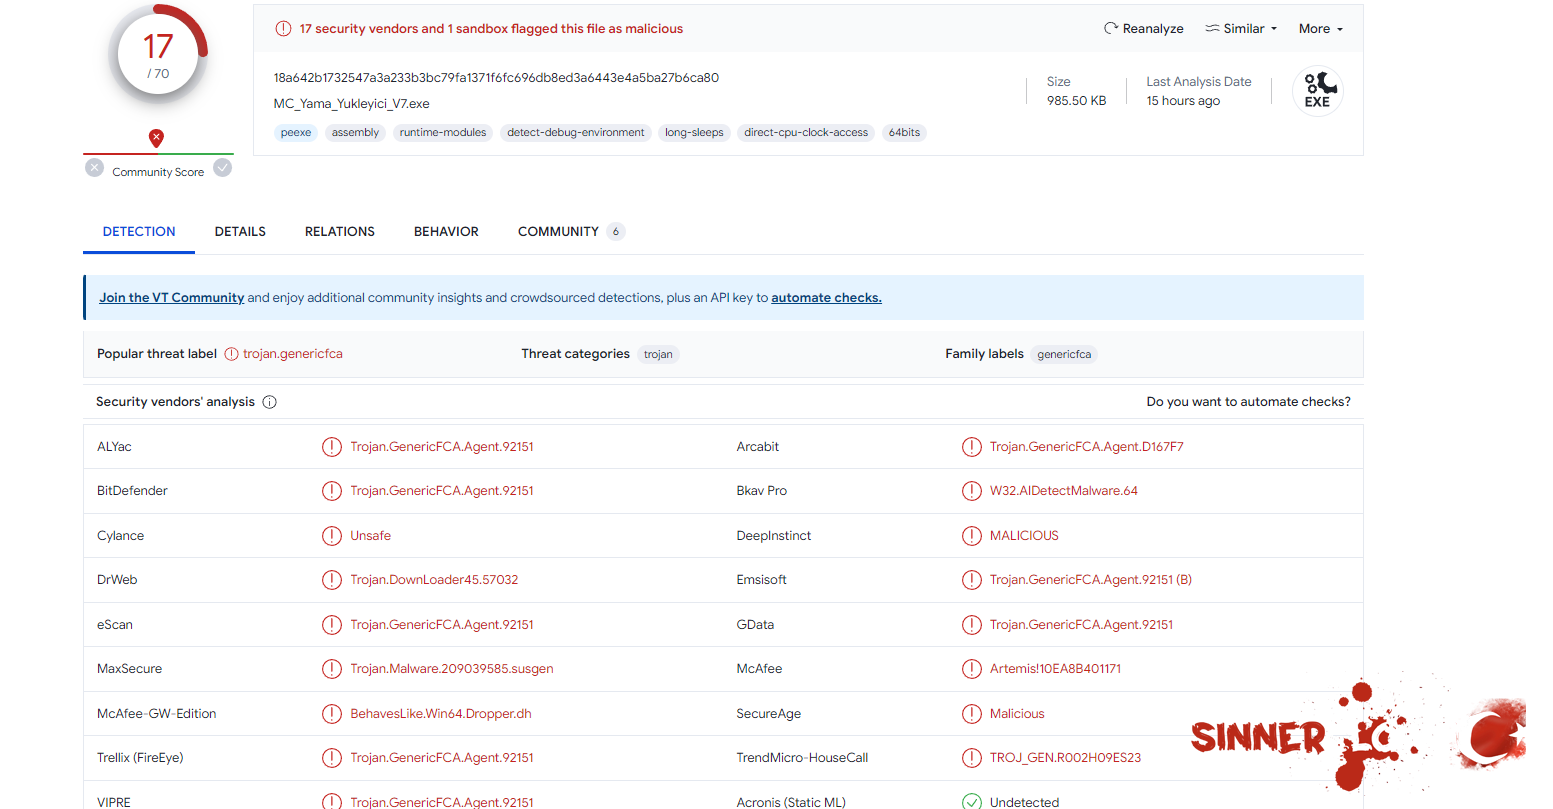Expand the More menu
Viewport: 1553px width, 809px height.
1321,29
